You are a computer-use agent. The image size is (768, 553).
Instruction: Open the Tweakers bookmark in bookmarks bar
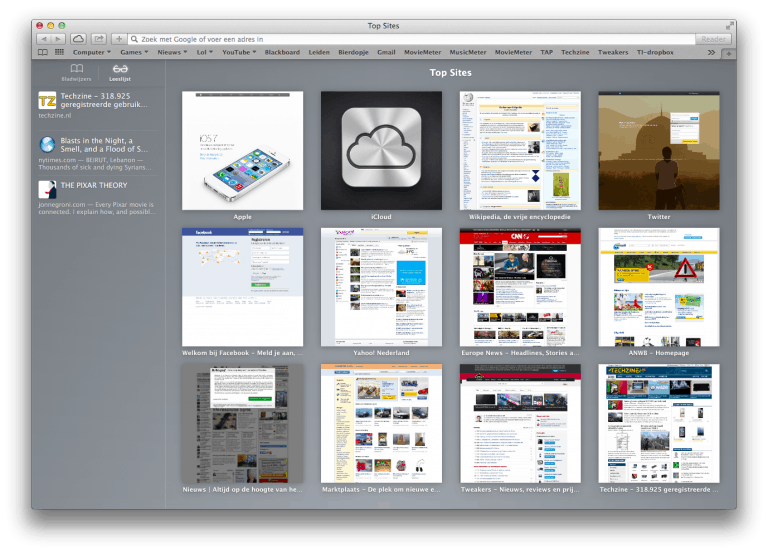(x=613, y=52)
